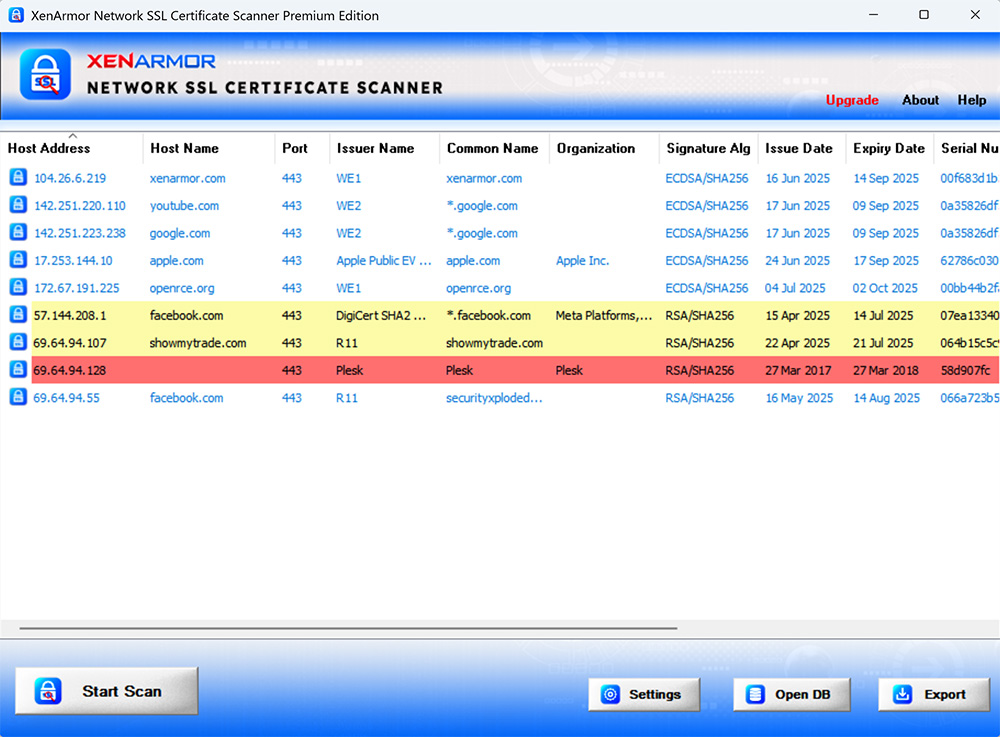Click the lock icon for 142.251.220.110 row

pyautogui.click(x=18, y=205)
